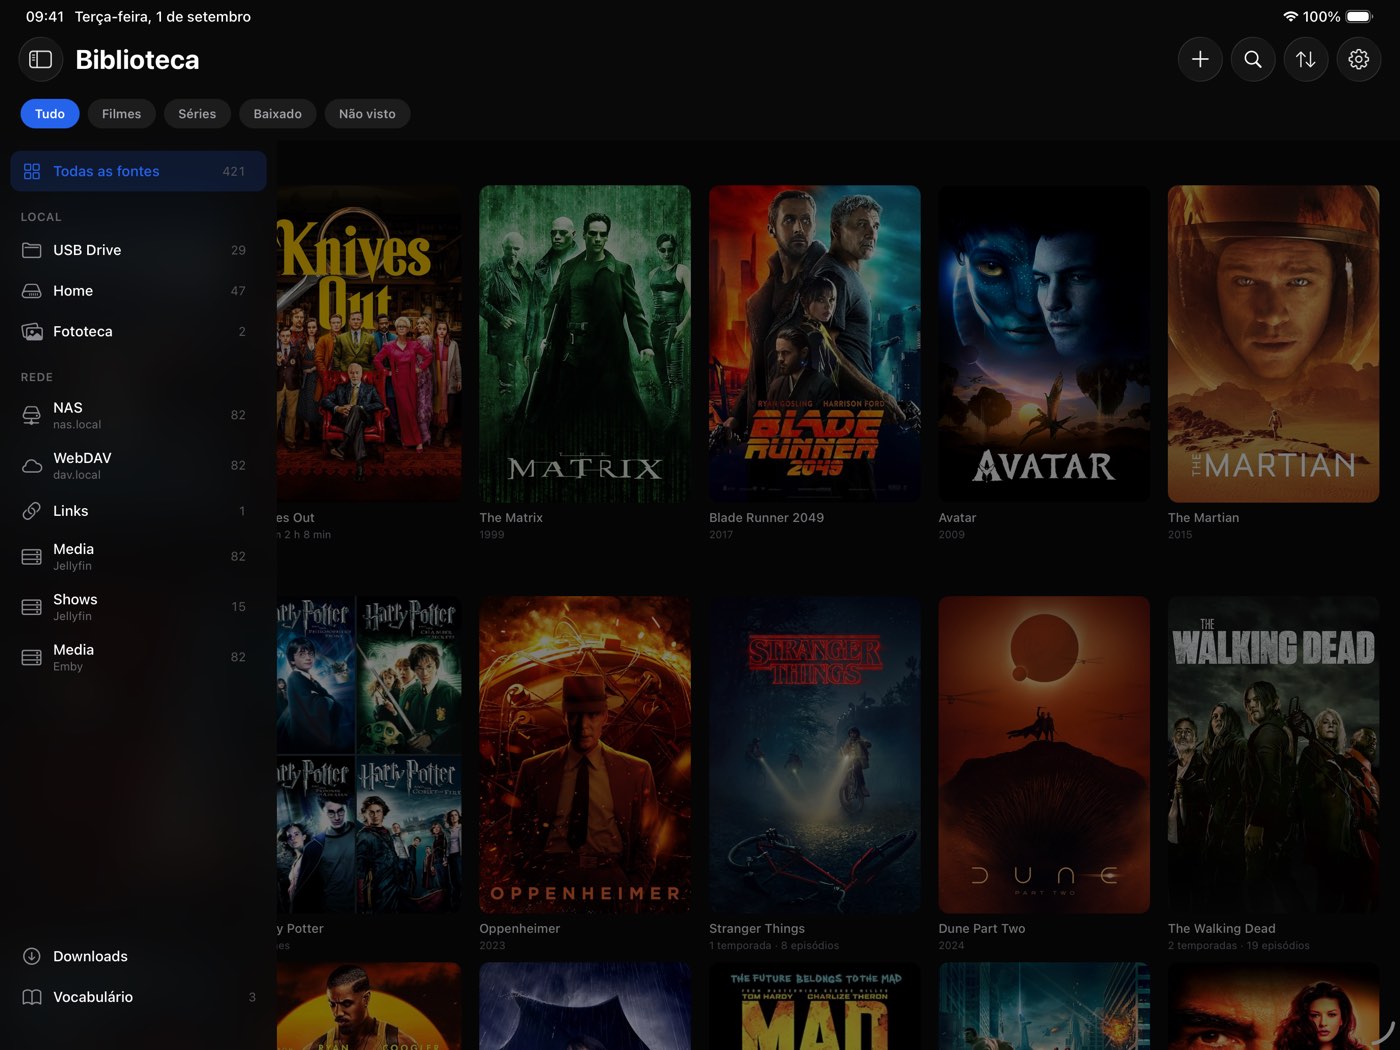1400x1050 pixels.
Task: Open the Fototeca source
Action: pyautogui.click(x=139, y=332)
